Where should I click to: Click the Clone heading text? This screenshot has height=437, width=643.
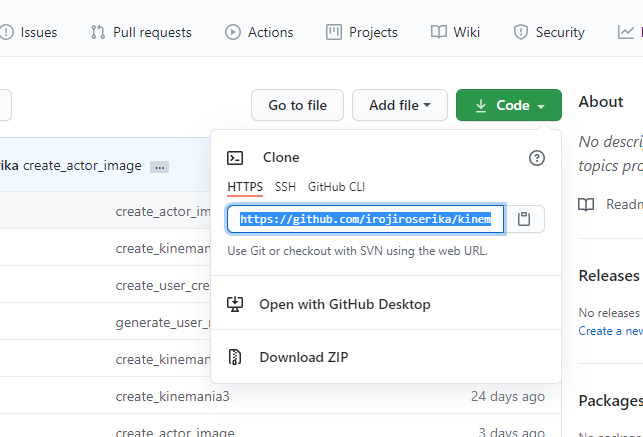pos(281,157)
